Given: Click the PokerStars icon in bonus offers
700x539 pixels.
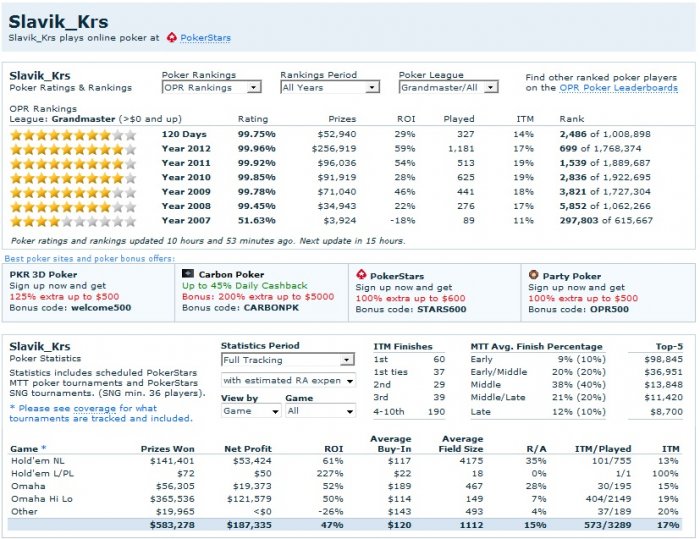Looking at the screenshot, I should (x=362, y=273).
